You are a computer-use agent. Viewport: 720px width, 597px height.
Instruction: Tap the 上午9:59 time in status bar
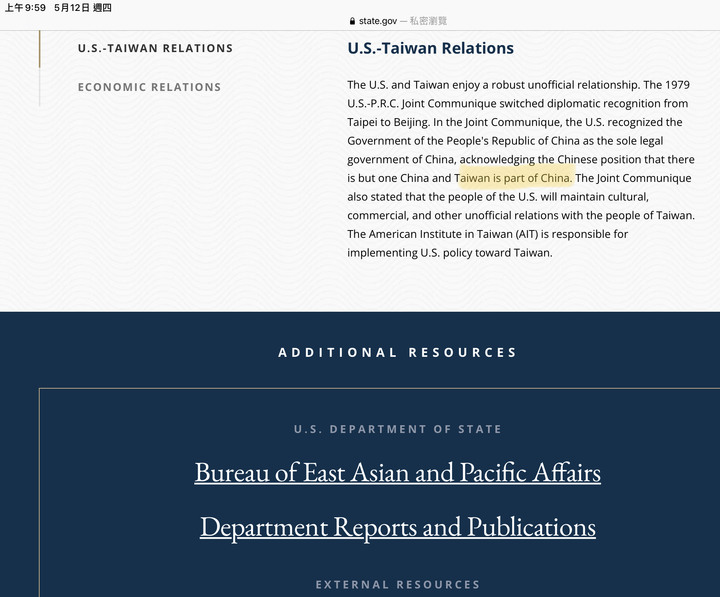25,8
